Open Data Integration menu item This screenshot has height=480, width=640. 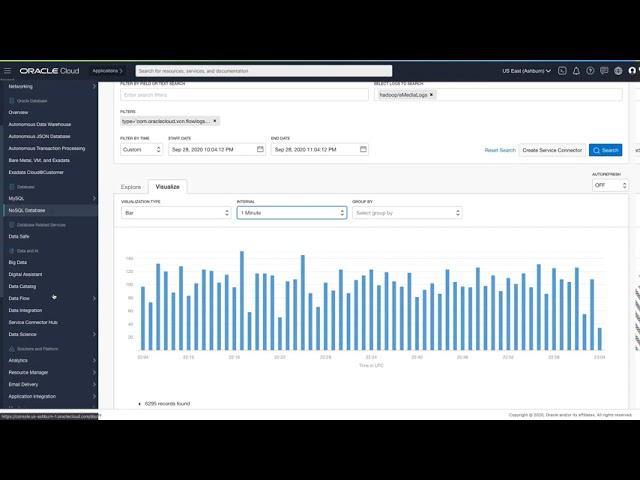coord(25,310)
